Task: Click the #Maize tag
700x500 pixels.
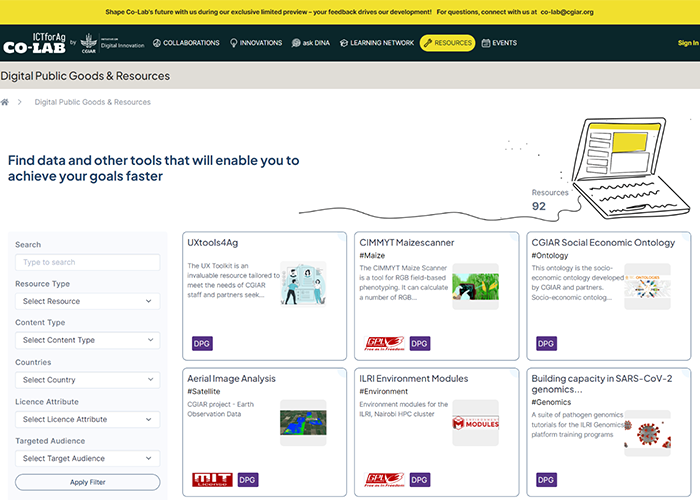Action: pyautogui.click(x=372, y=255)
